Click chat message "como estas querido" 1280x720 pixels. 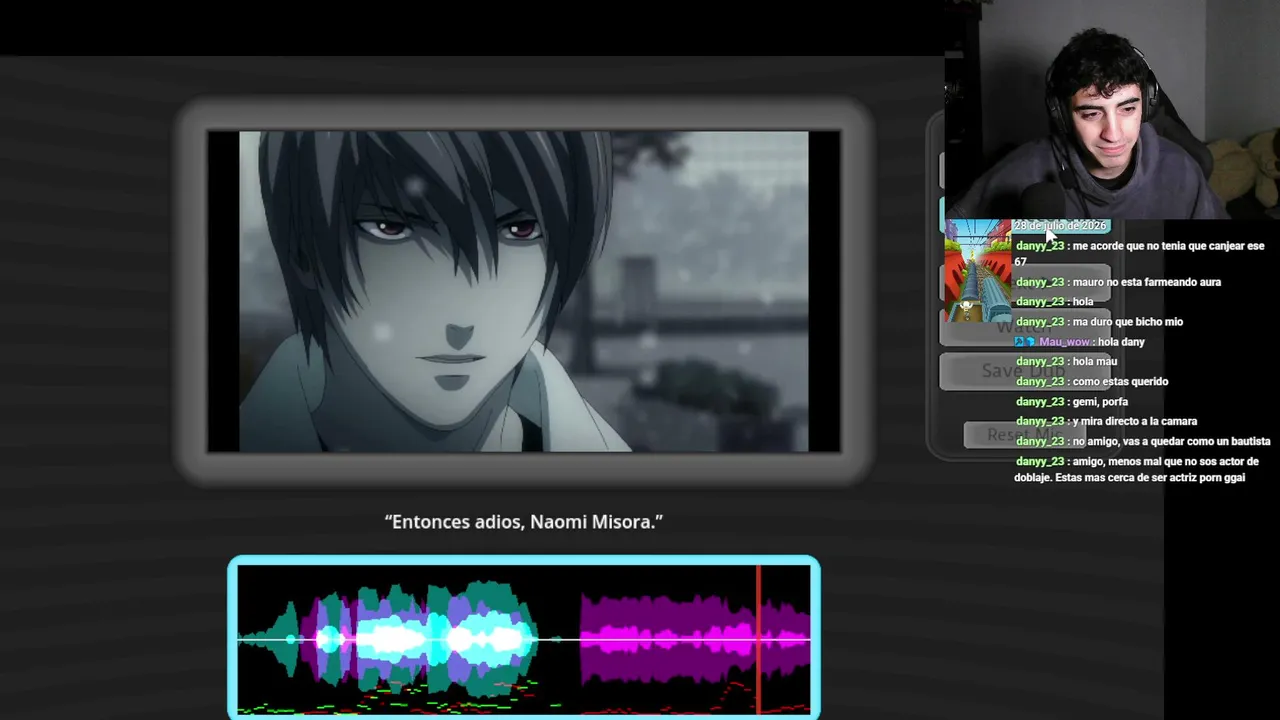(x=1120, y=382)
